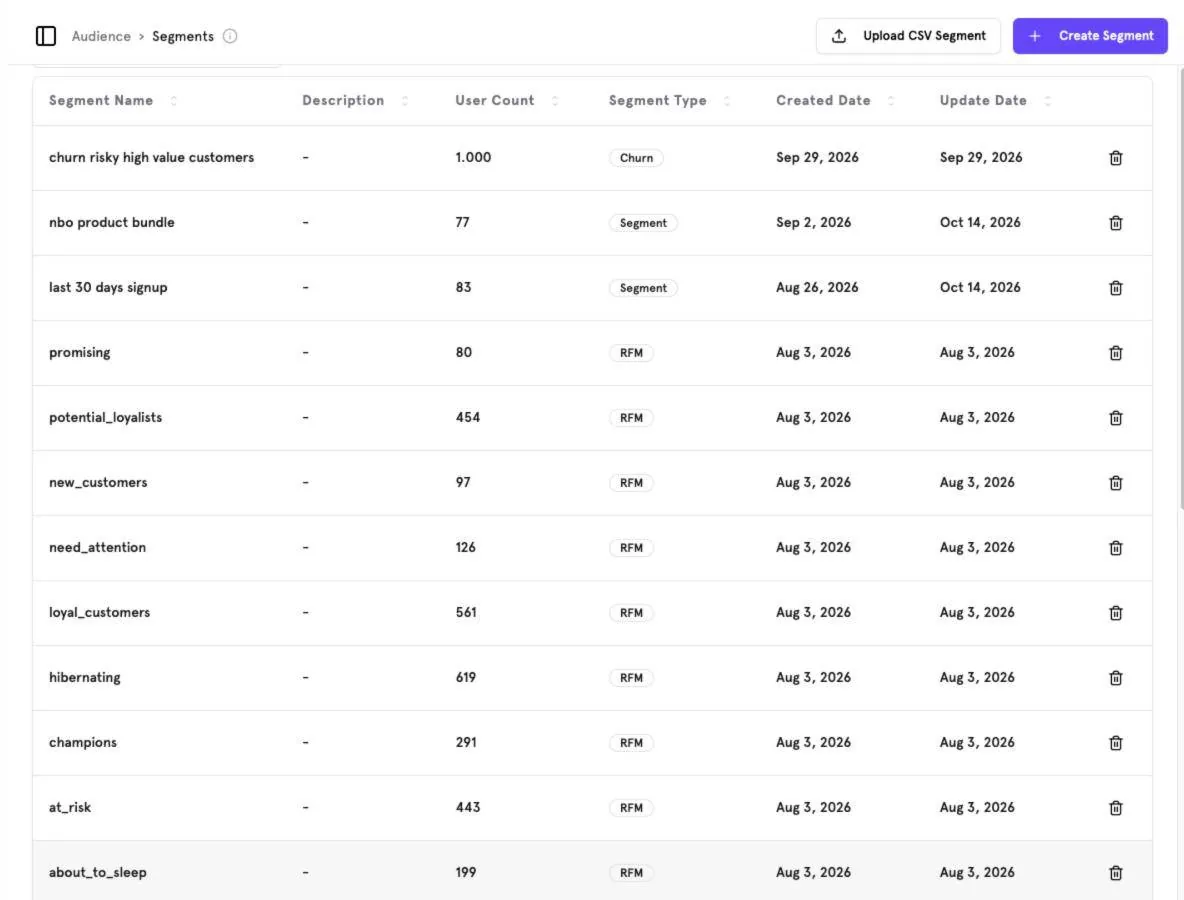Delete the promising segment
This screenshot has width=1184, height=900.
tap(1115, 353)
